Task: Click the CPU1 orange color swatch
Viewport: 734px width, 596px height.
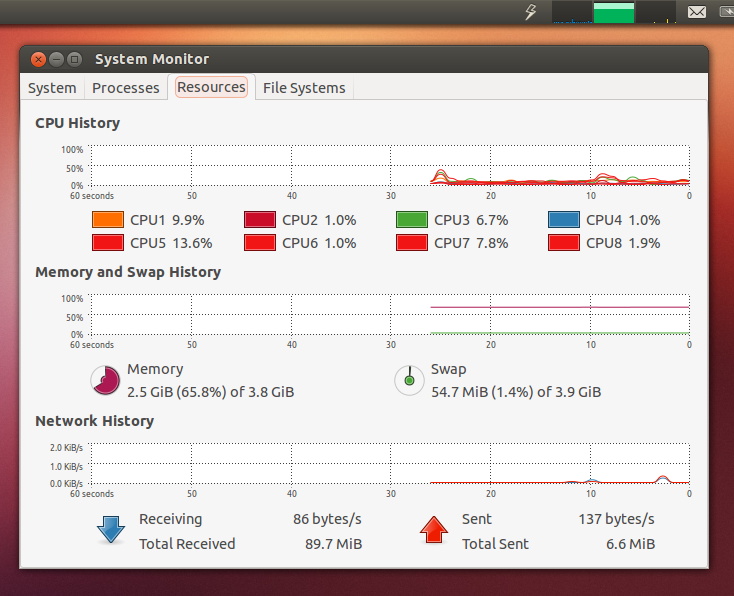Action: pyautogui.click(x=108, y=220)
